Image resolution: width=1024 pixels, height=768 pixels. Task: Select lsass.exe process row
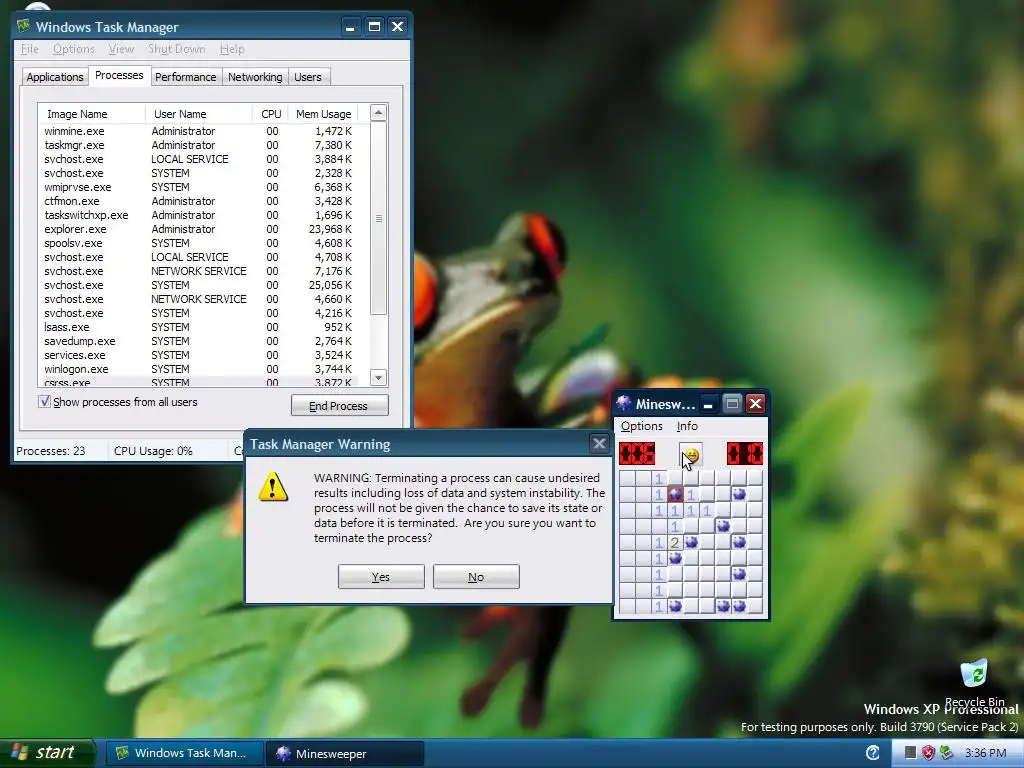198,327
